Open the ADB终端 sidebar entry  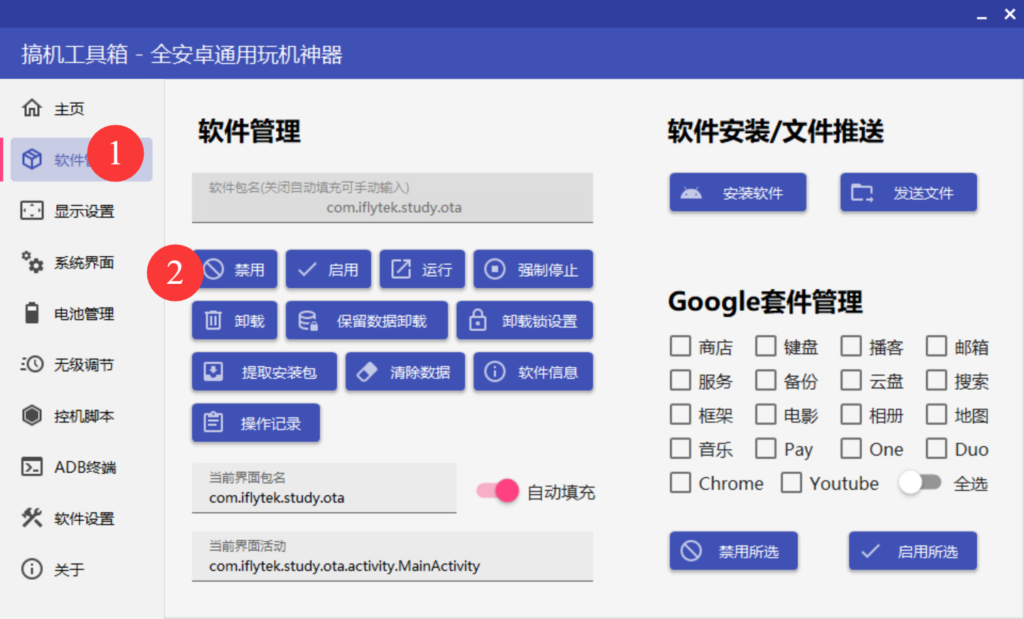(82, 467)
